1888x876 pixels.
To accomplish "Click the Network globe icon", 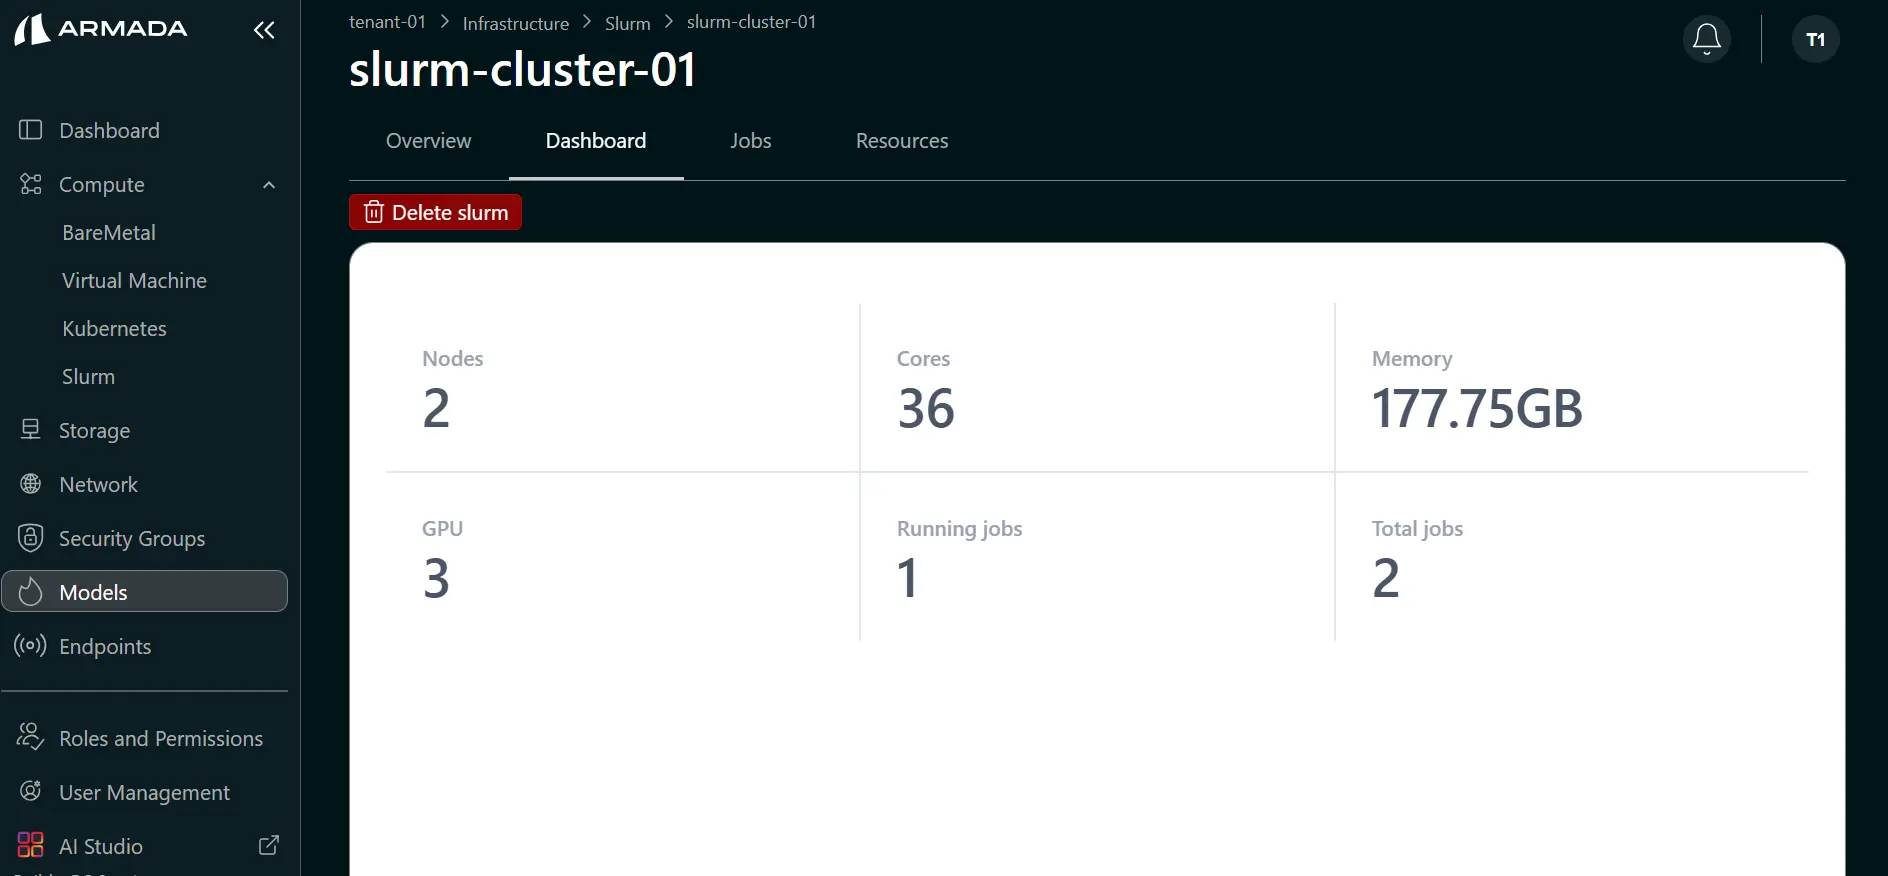I will (x=31, y=484).
